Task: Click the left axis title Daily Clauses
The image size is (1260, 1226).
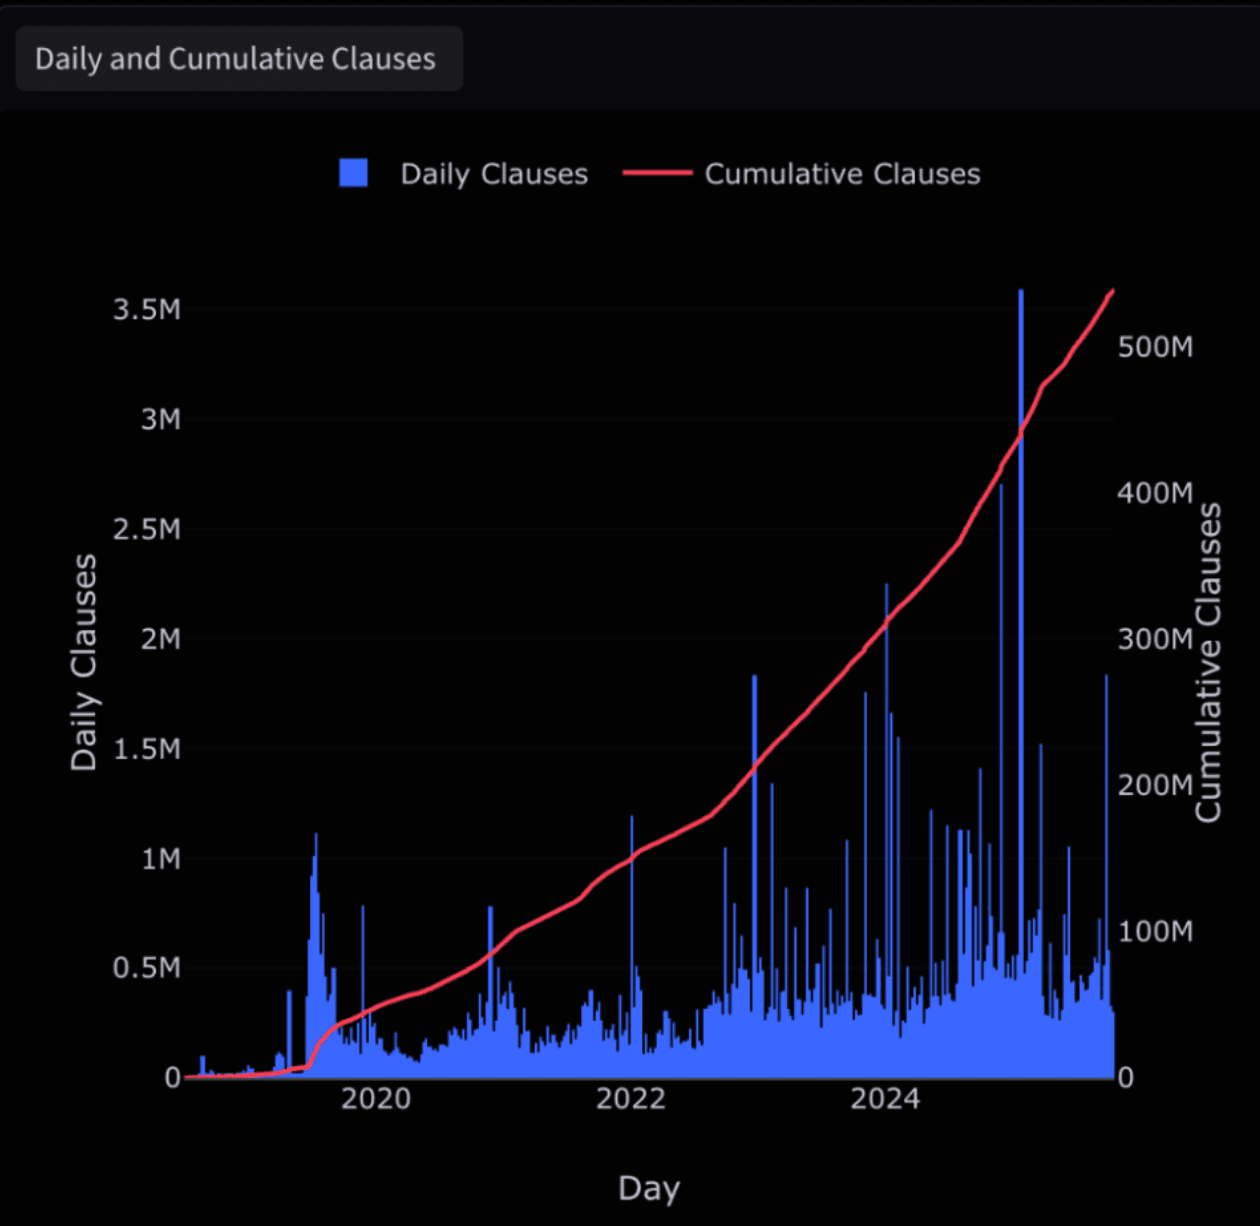Action: [84, 662]
